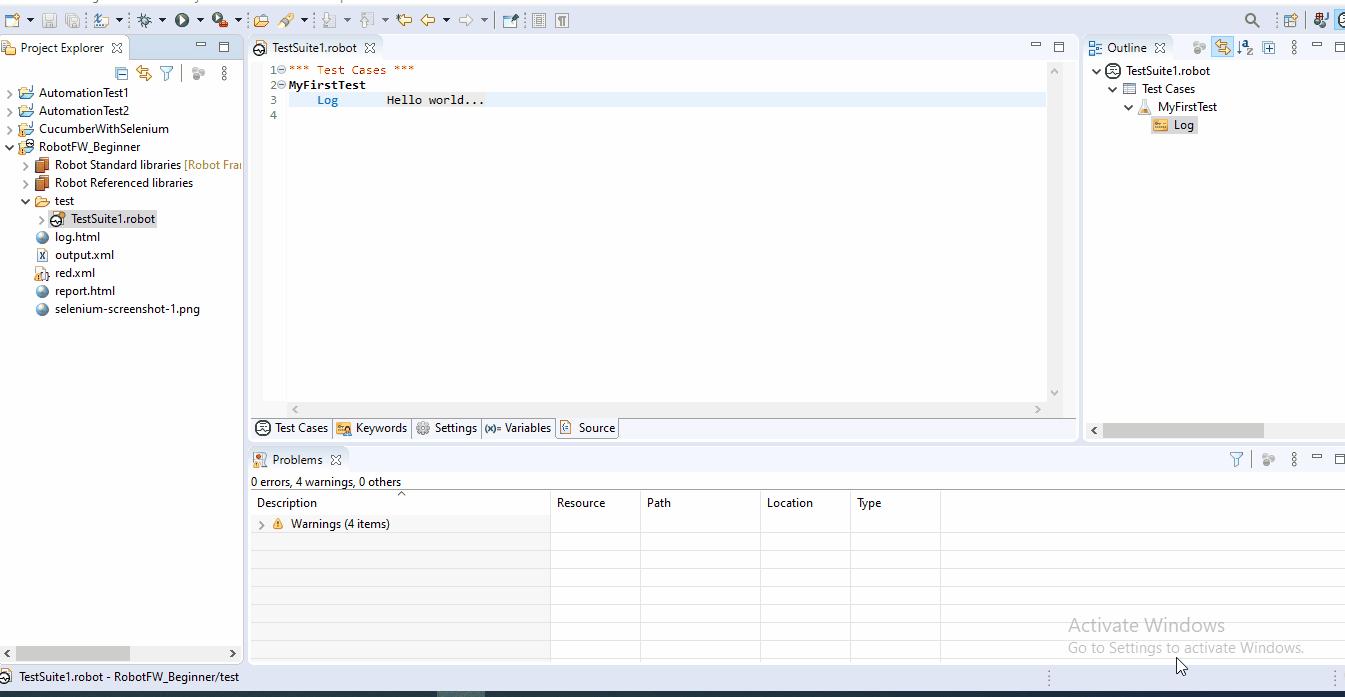Screen dimensions: 1345x697
Task: Toggle block selection mode icon
Action: click(539, 20)
